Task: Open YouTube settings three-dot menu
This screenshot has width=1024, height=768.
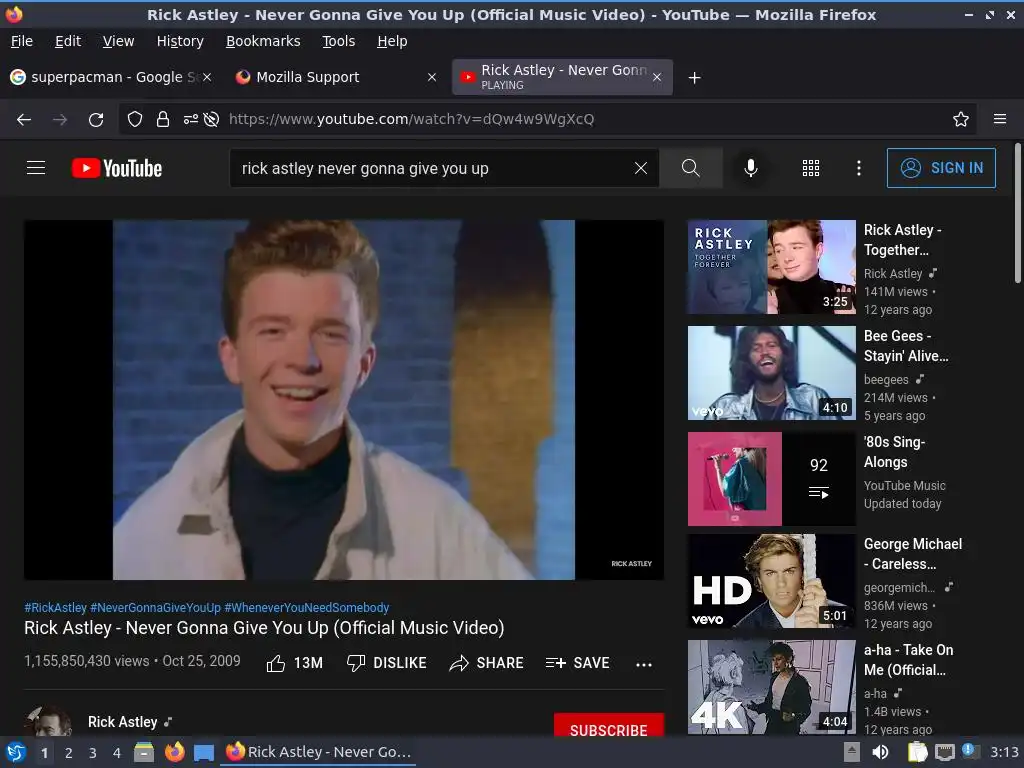Action: [x=859, y=168]
